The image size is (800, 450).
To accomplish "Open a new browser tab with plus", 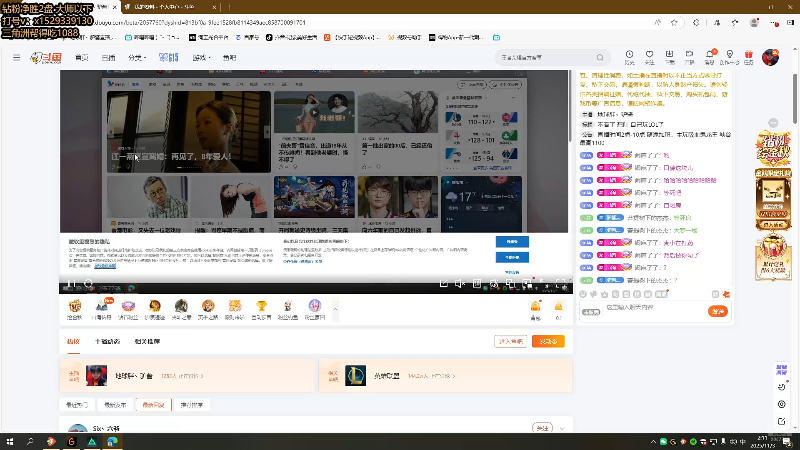I will click(x=230, y=7).
